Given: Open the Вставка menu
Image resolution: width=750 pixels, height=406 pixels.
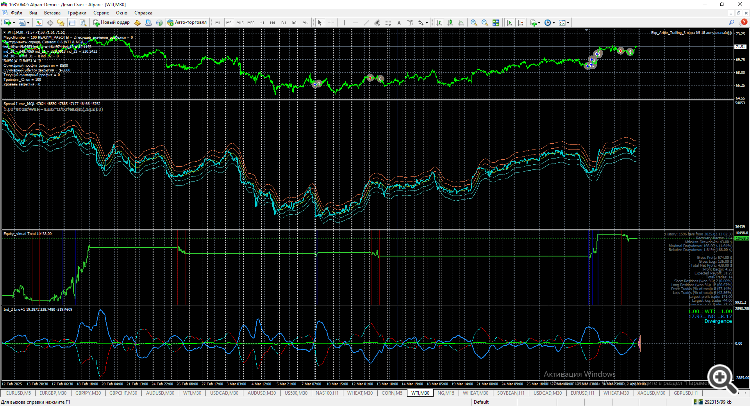Looking at the screenshot, I should pyautogui.click(x=52, y=13).
